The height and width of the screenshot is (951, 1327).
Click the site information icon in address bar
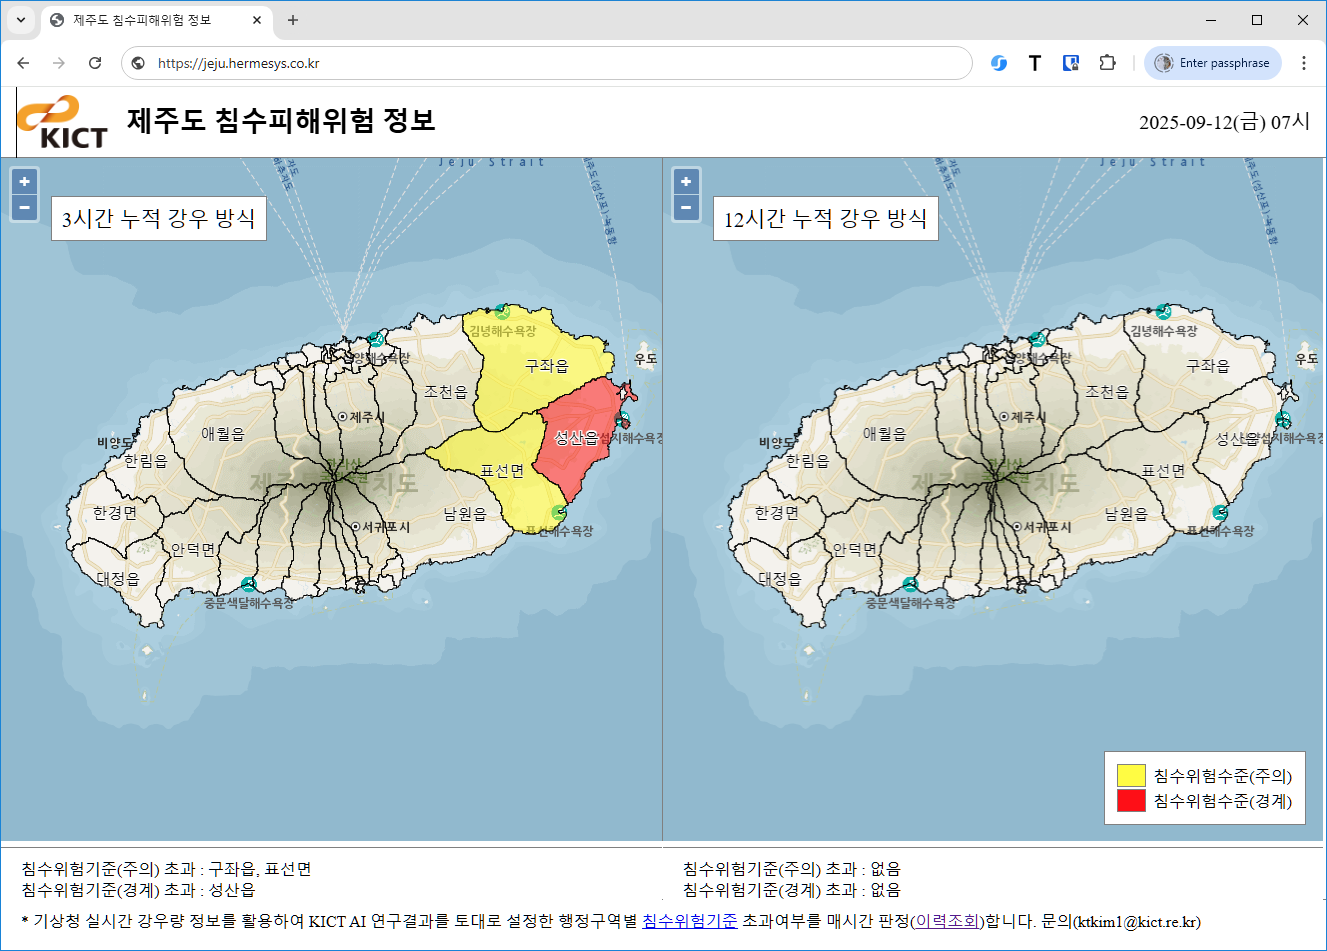[139, 63]
